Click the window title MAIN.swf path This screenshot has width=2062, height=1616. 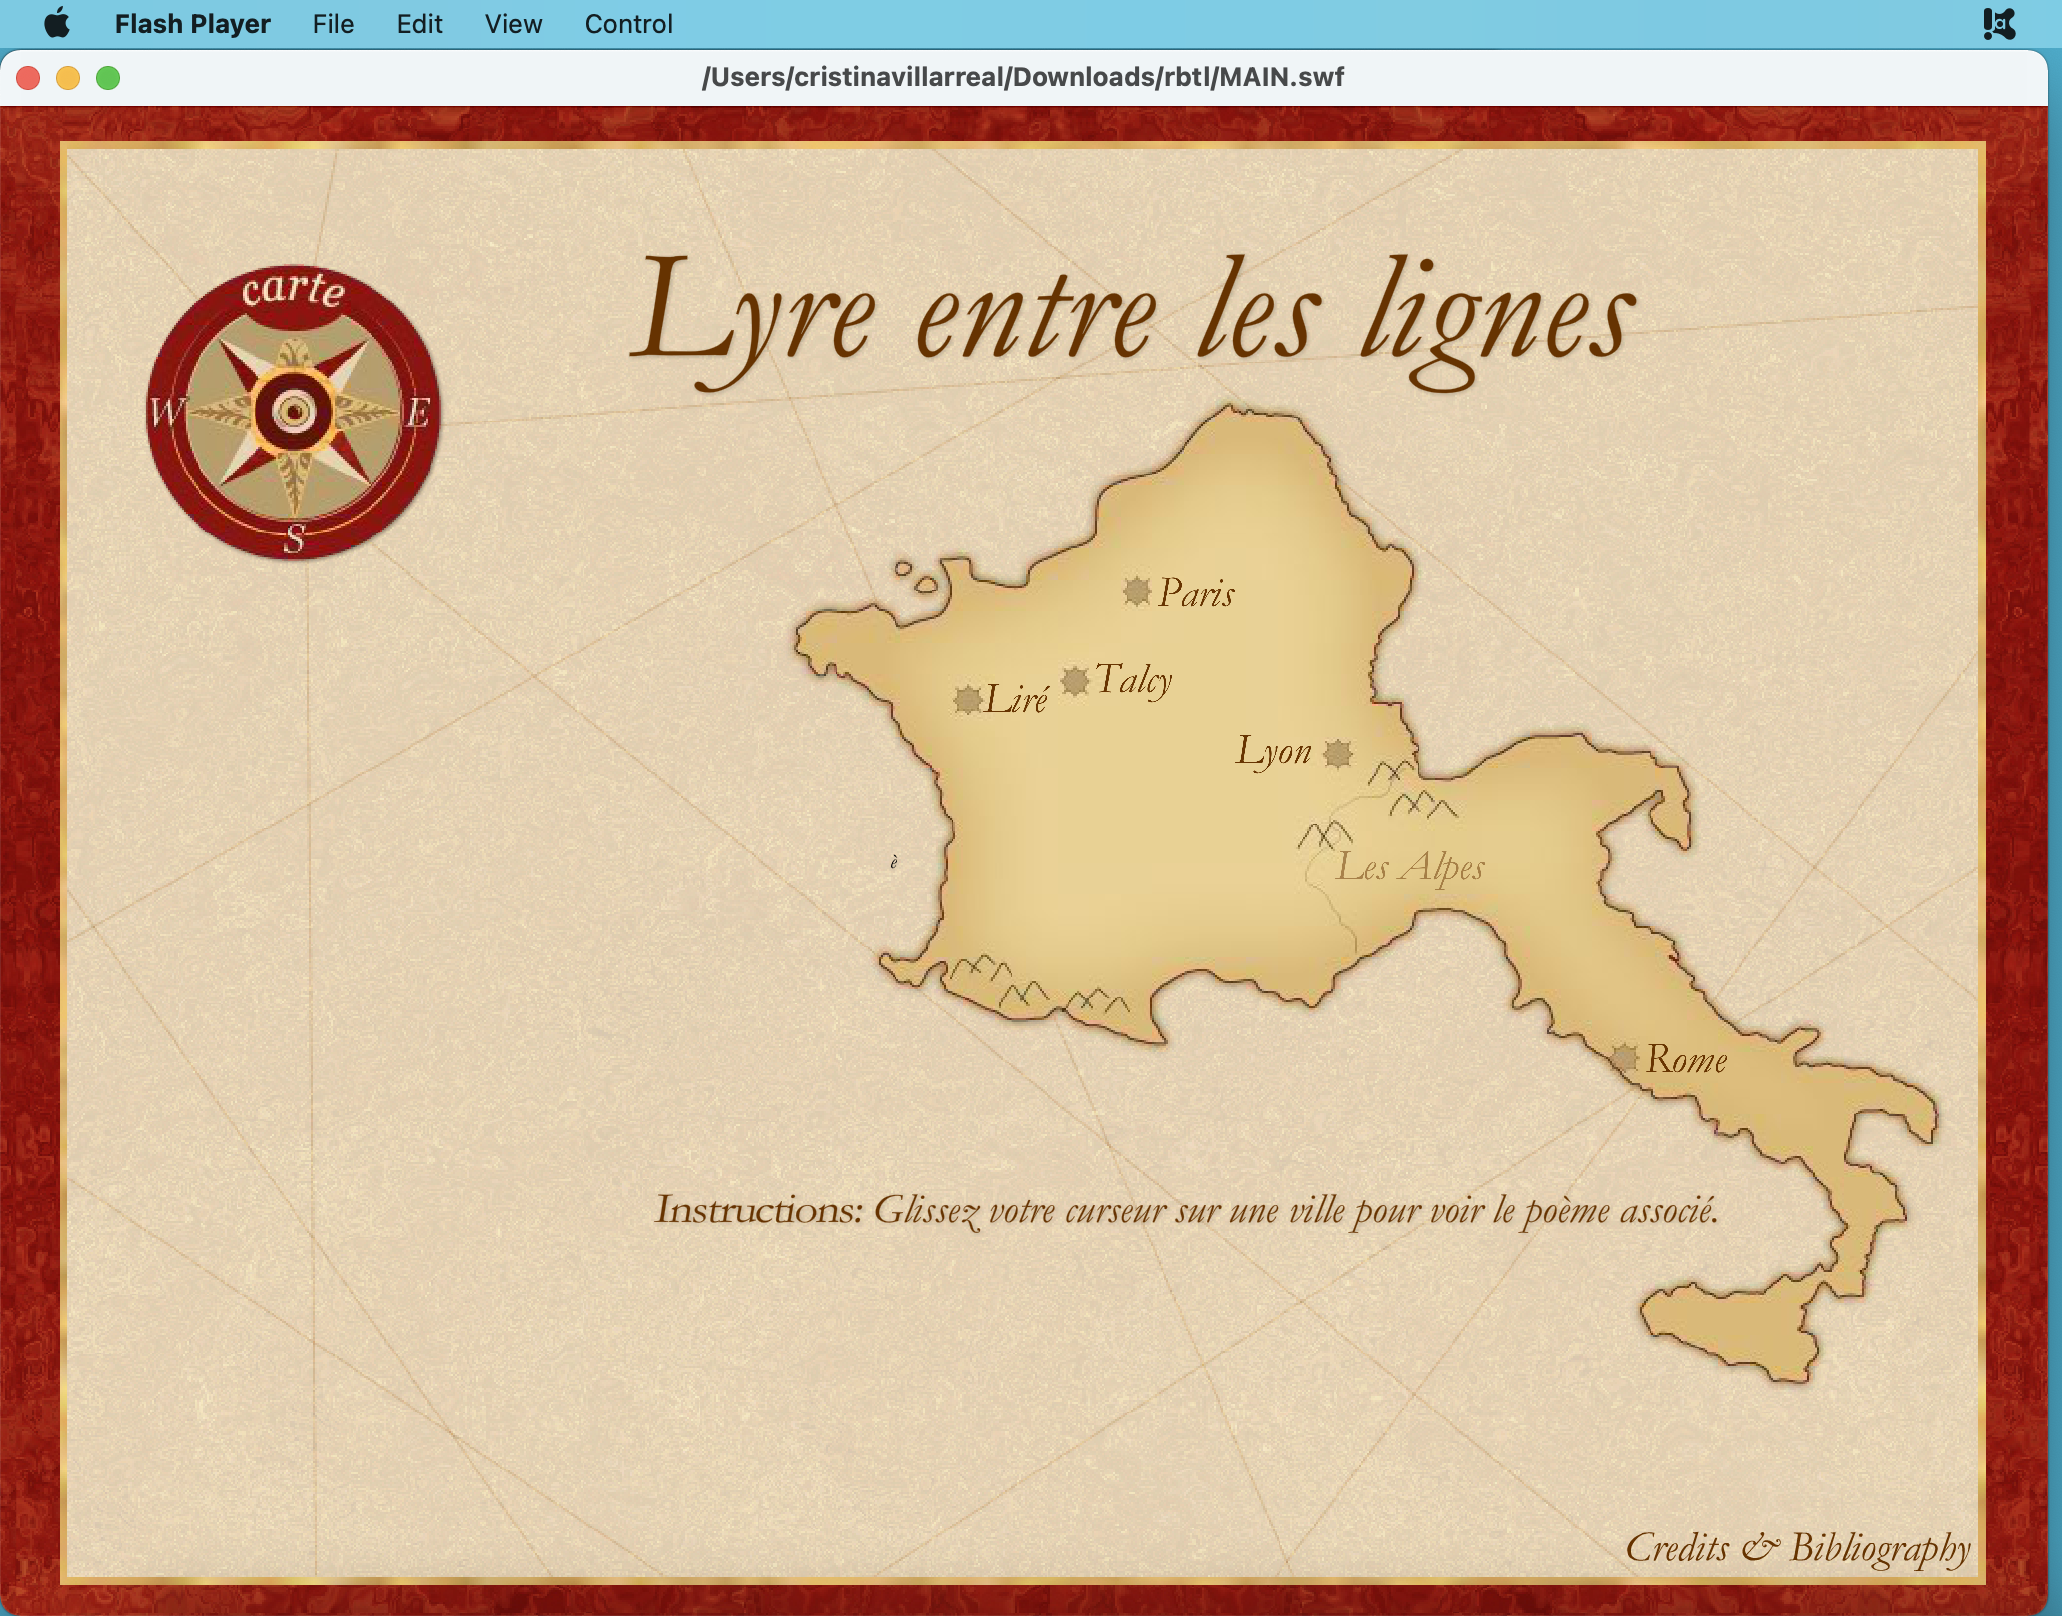click(x=1023, y=77)
